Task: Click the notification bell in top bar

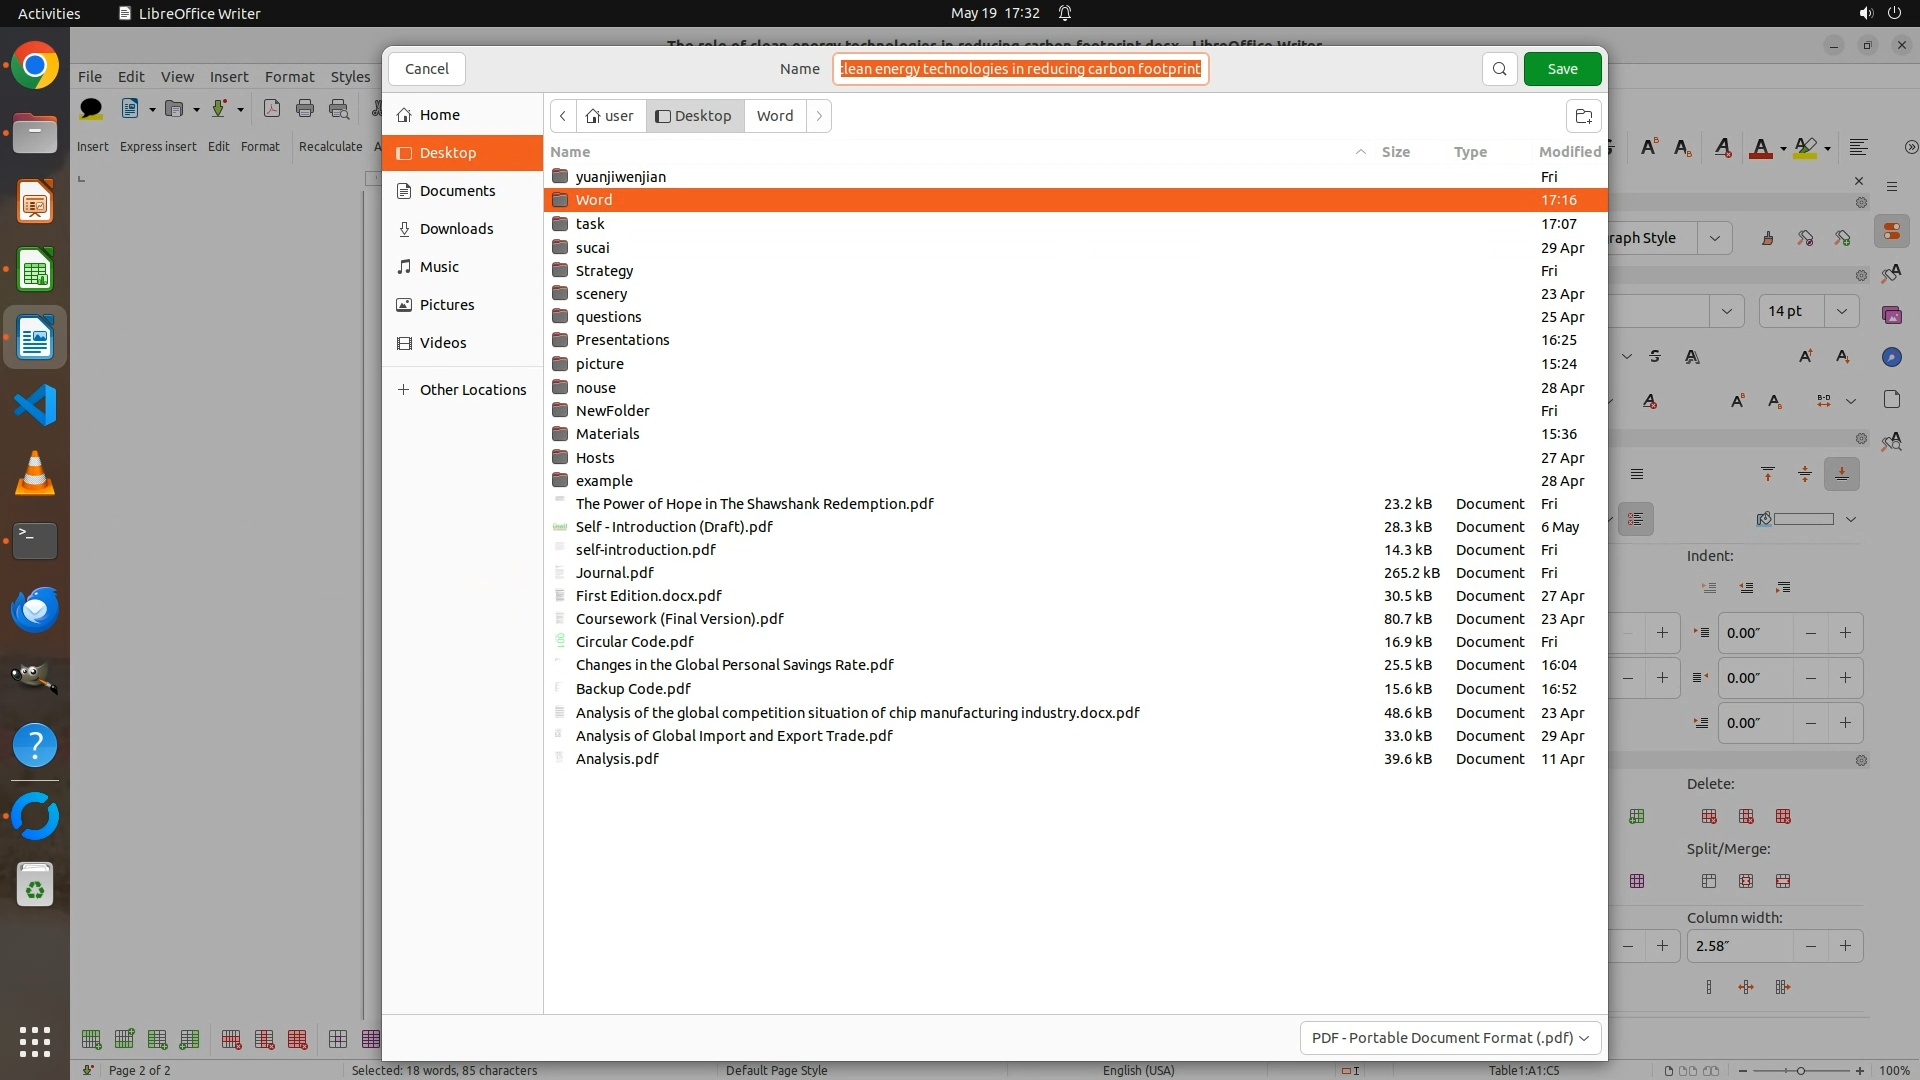Action: (x=1065, y=13)
